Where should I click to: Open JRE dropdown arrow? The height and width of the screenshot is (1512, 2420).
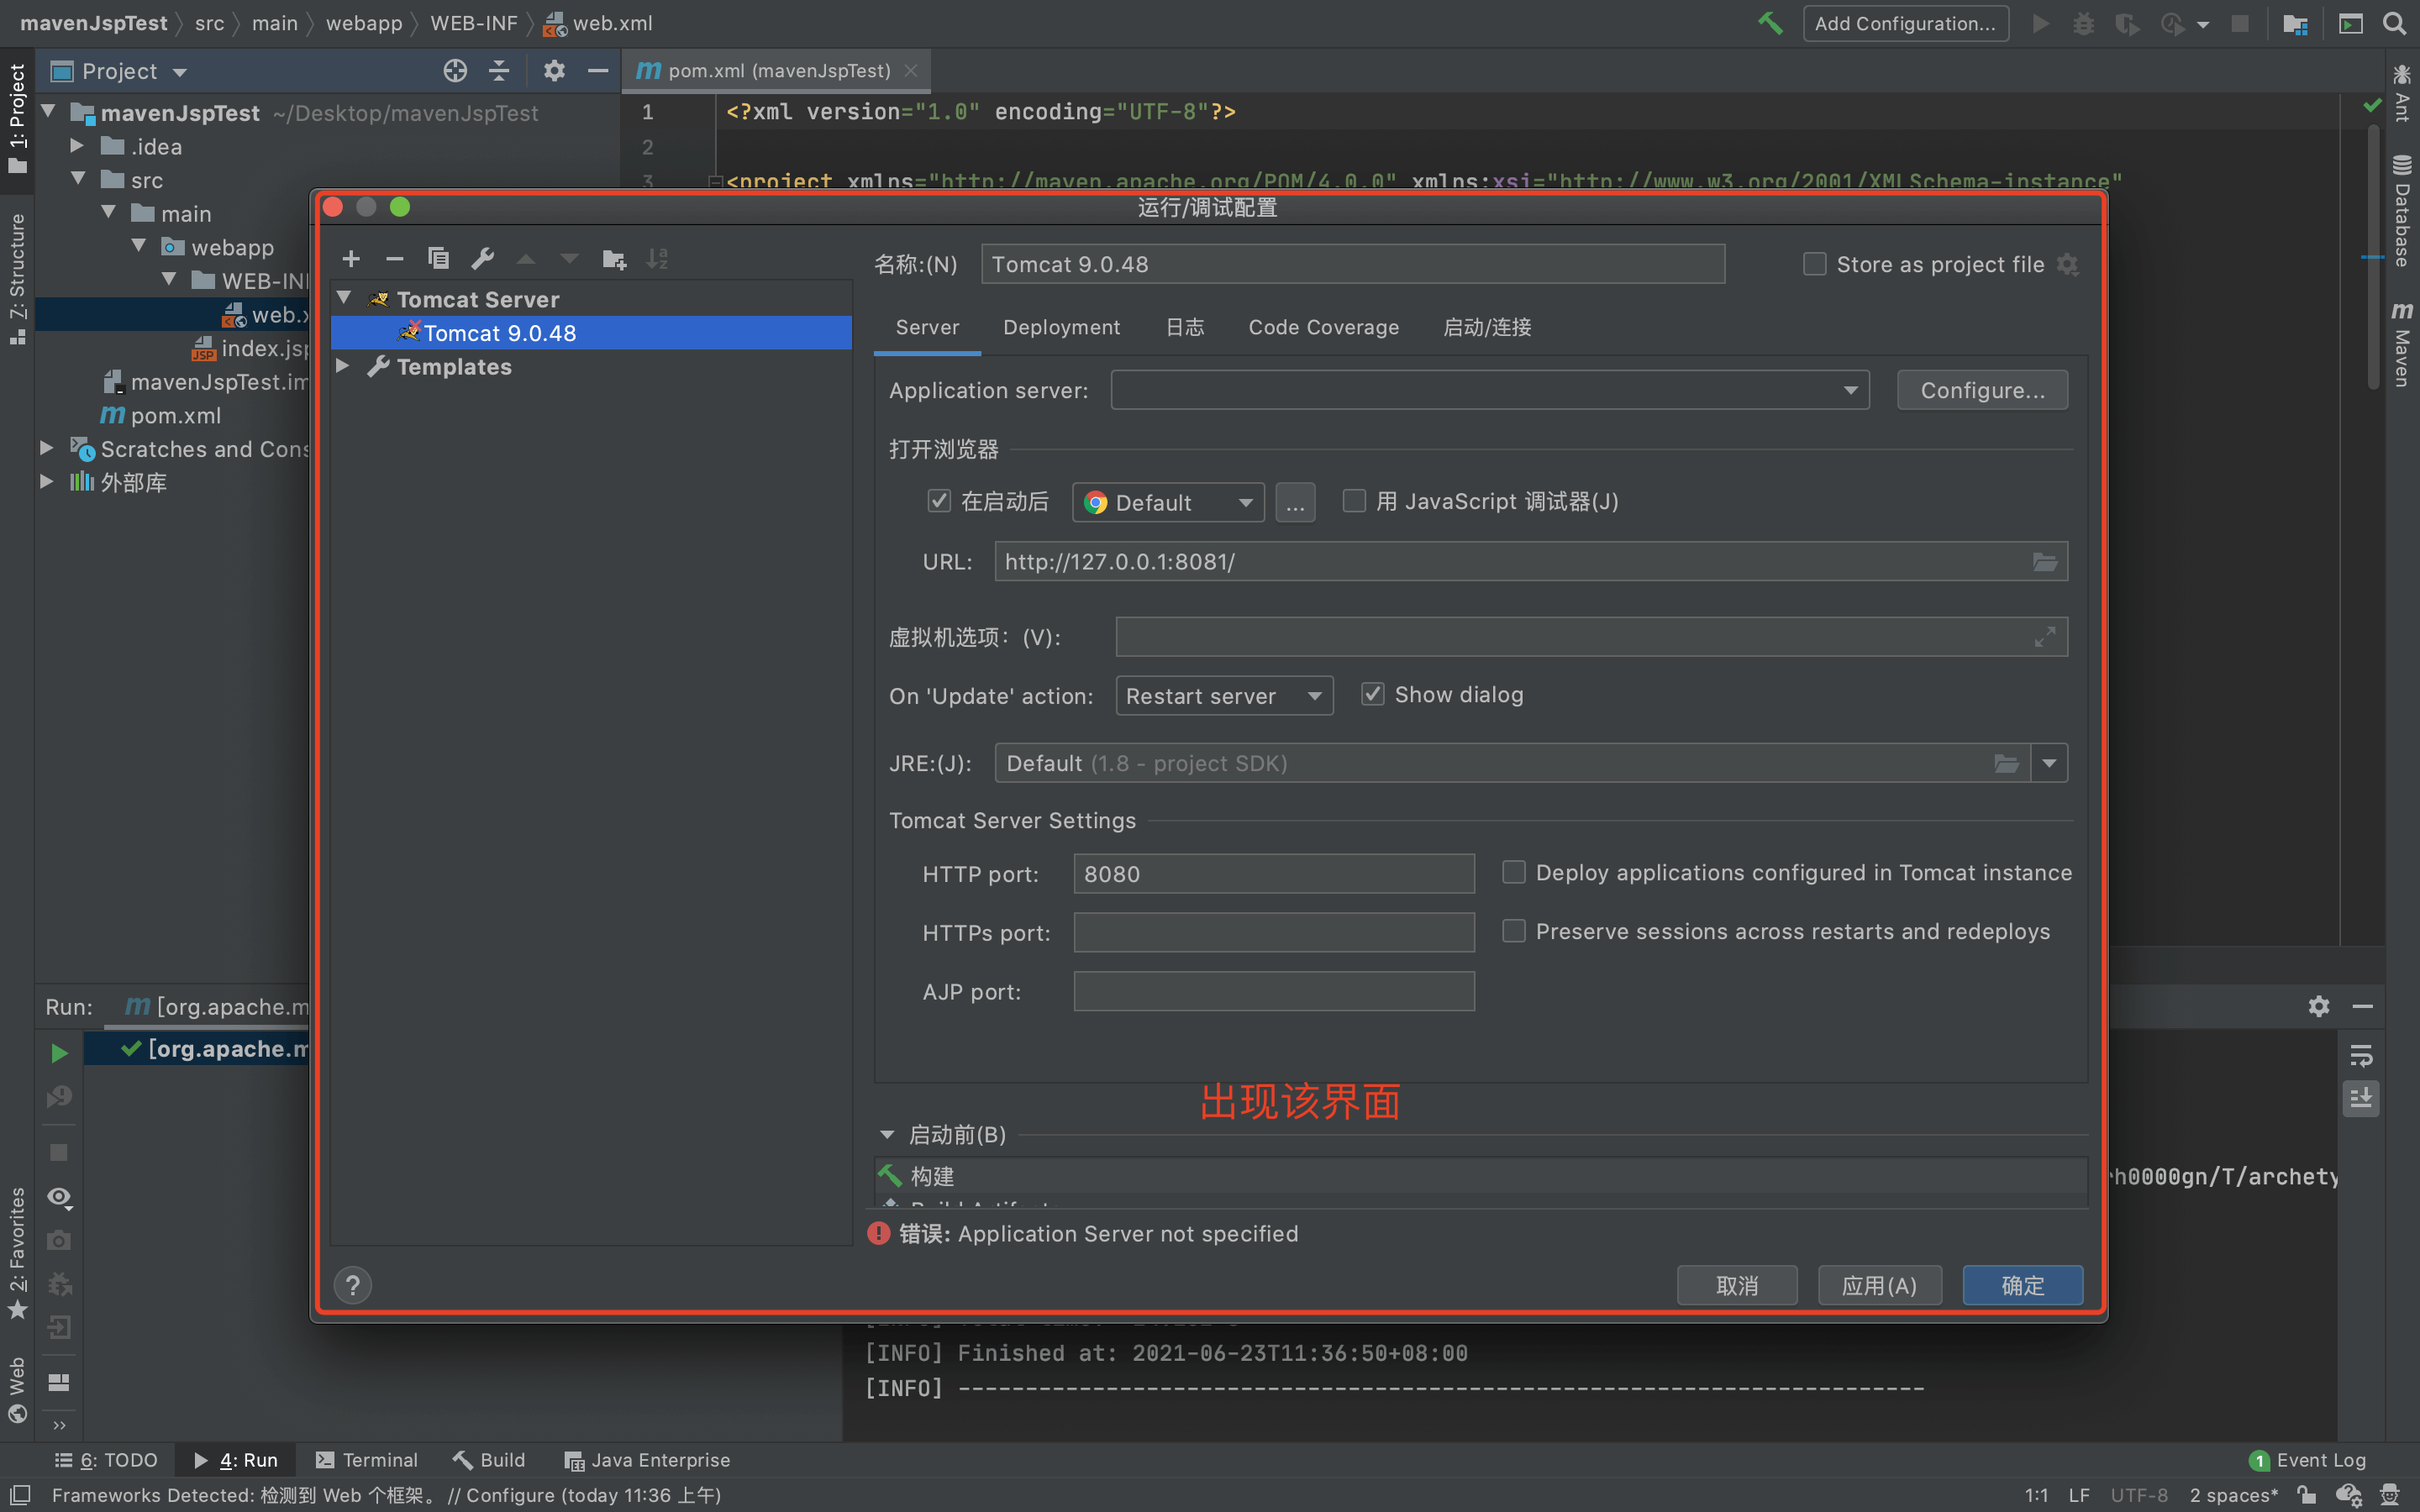coord(2049,763)
